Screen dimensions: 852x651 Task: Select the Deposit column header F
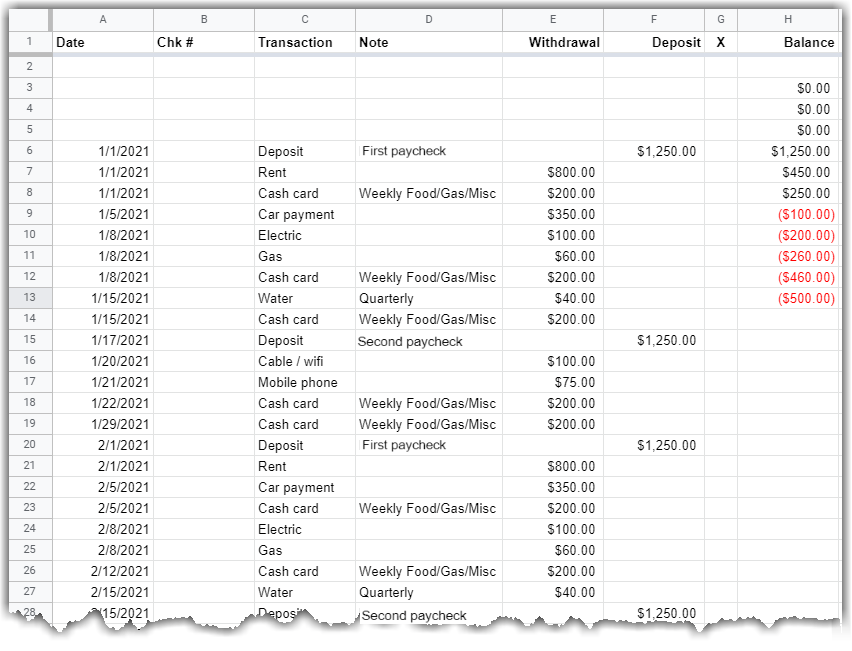[x=654, y=18]
